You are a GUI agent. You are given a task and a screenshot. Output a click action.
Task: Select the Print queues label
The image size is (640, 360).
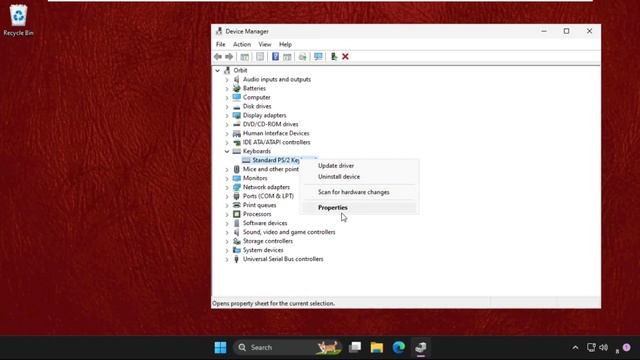(259, 205)
